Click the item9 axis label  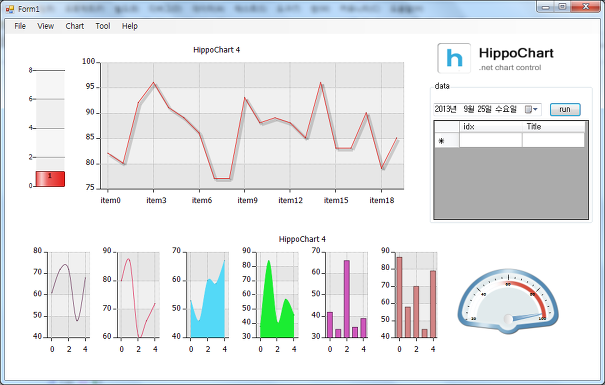247,200
